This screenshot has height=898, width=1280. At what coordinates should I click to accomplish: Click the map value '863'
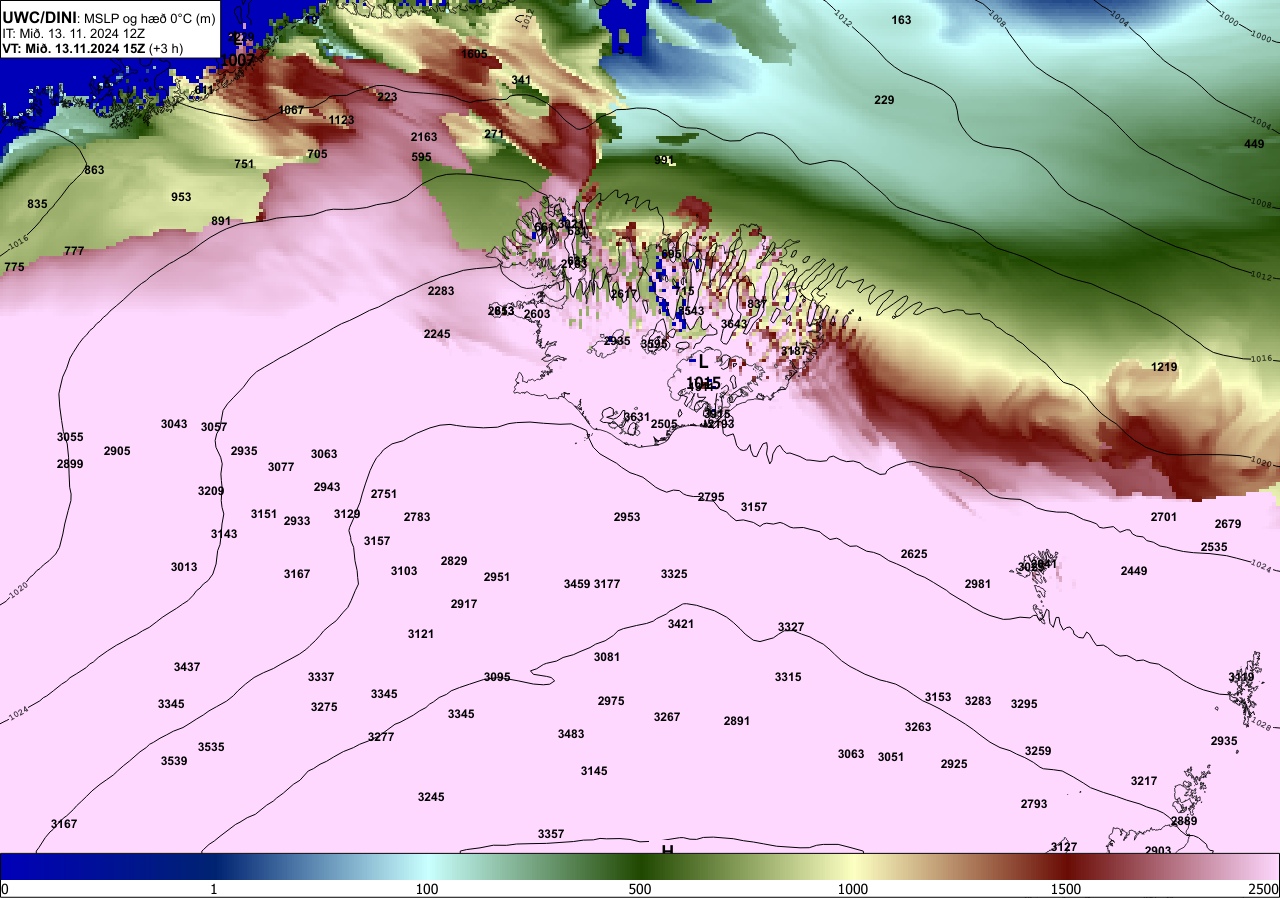pos(94,170)
